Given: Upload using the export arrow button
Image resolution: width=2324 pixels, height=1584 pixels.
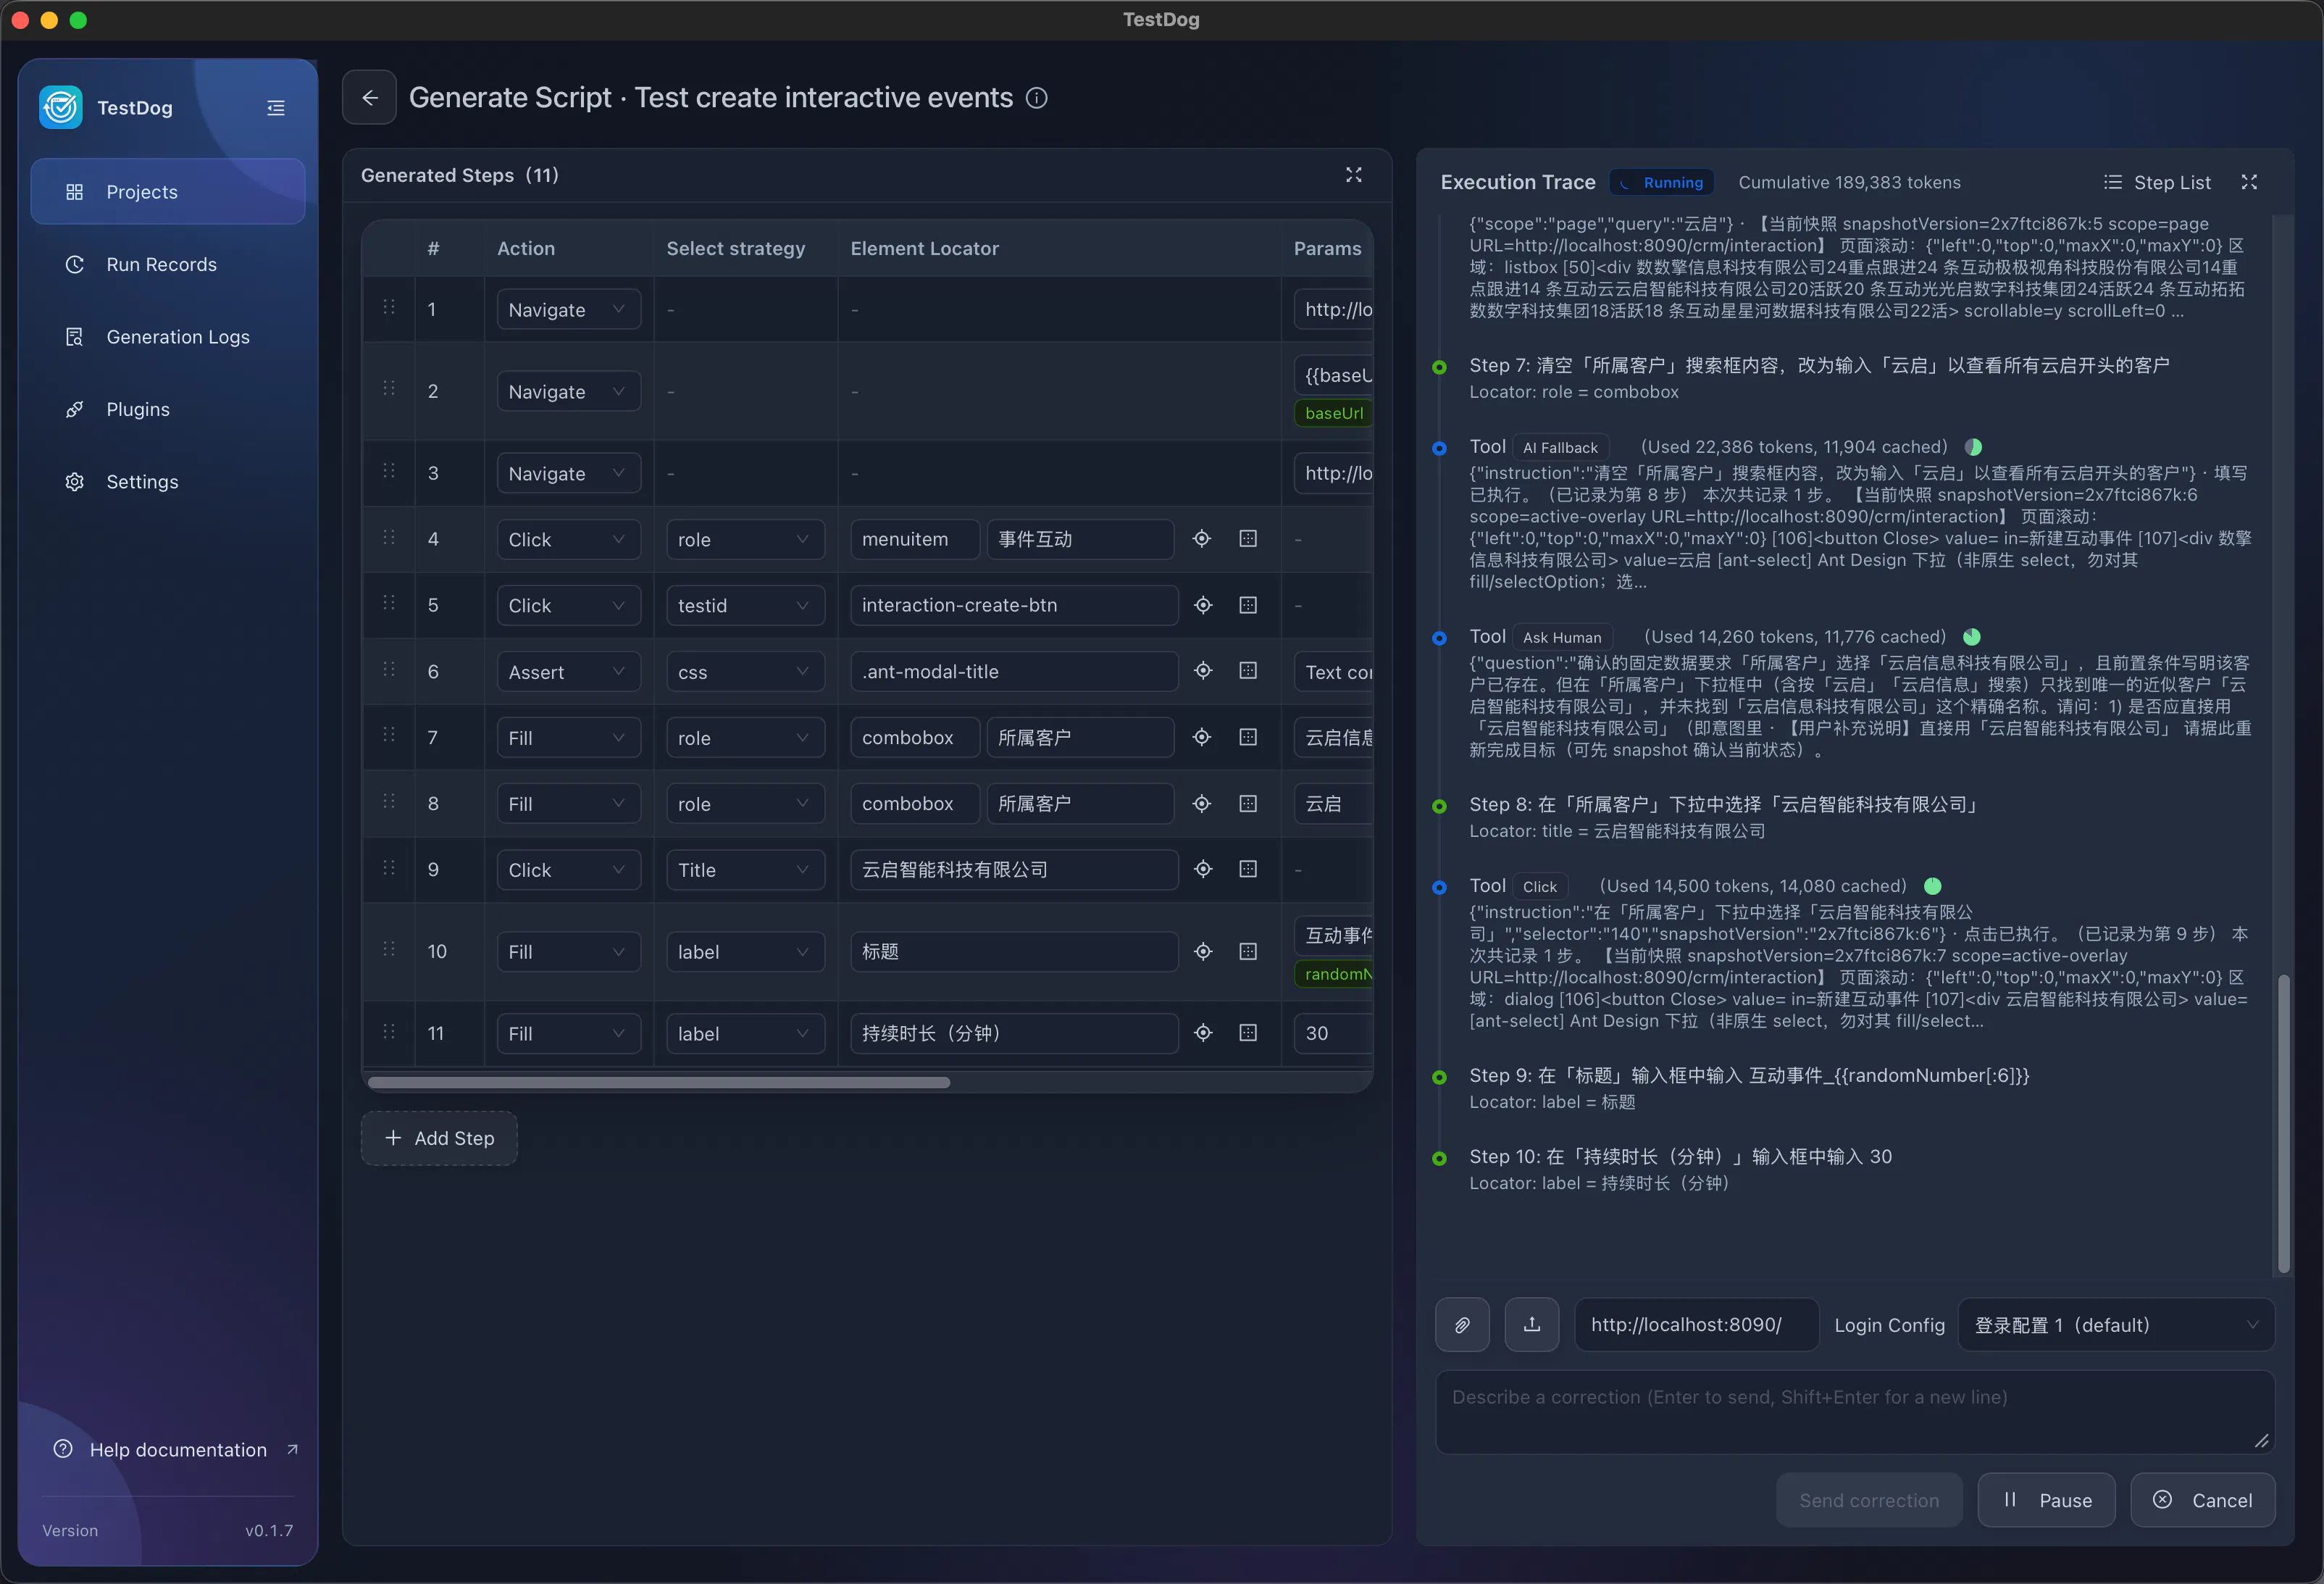Looking at the screenshot, I should pyautogui.click(x=1532, y=1325).
